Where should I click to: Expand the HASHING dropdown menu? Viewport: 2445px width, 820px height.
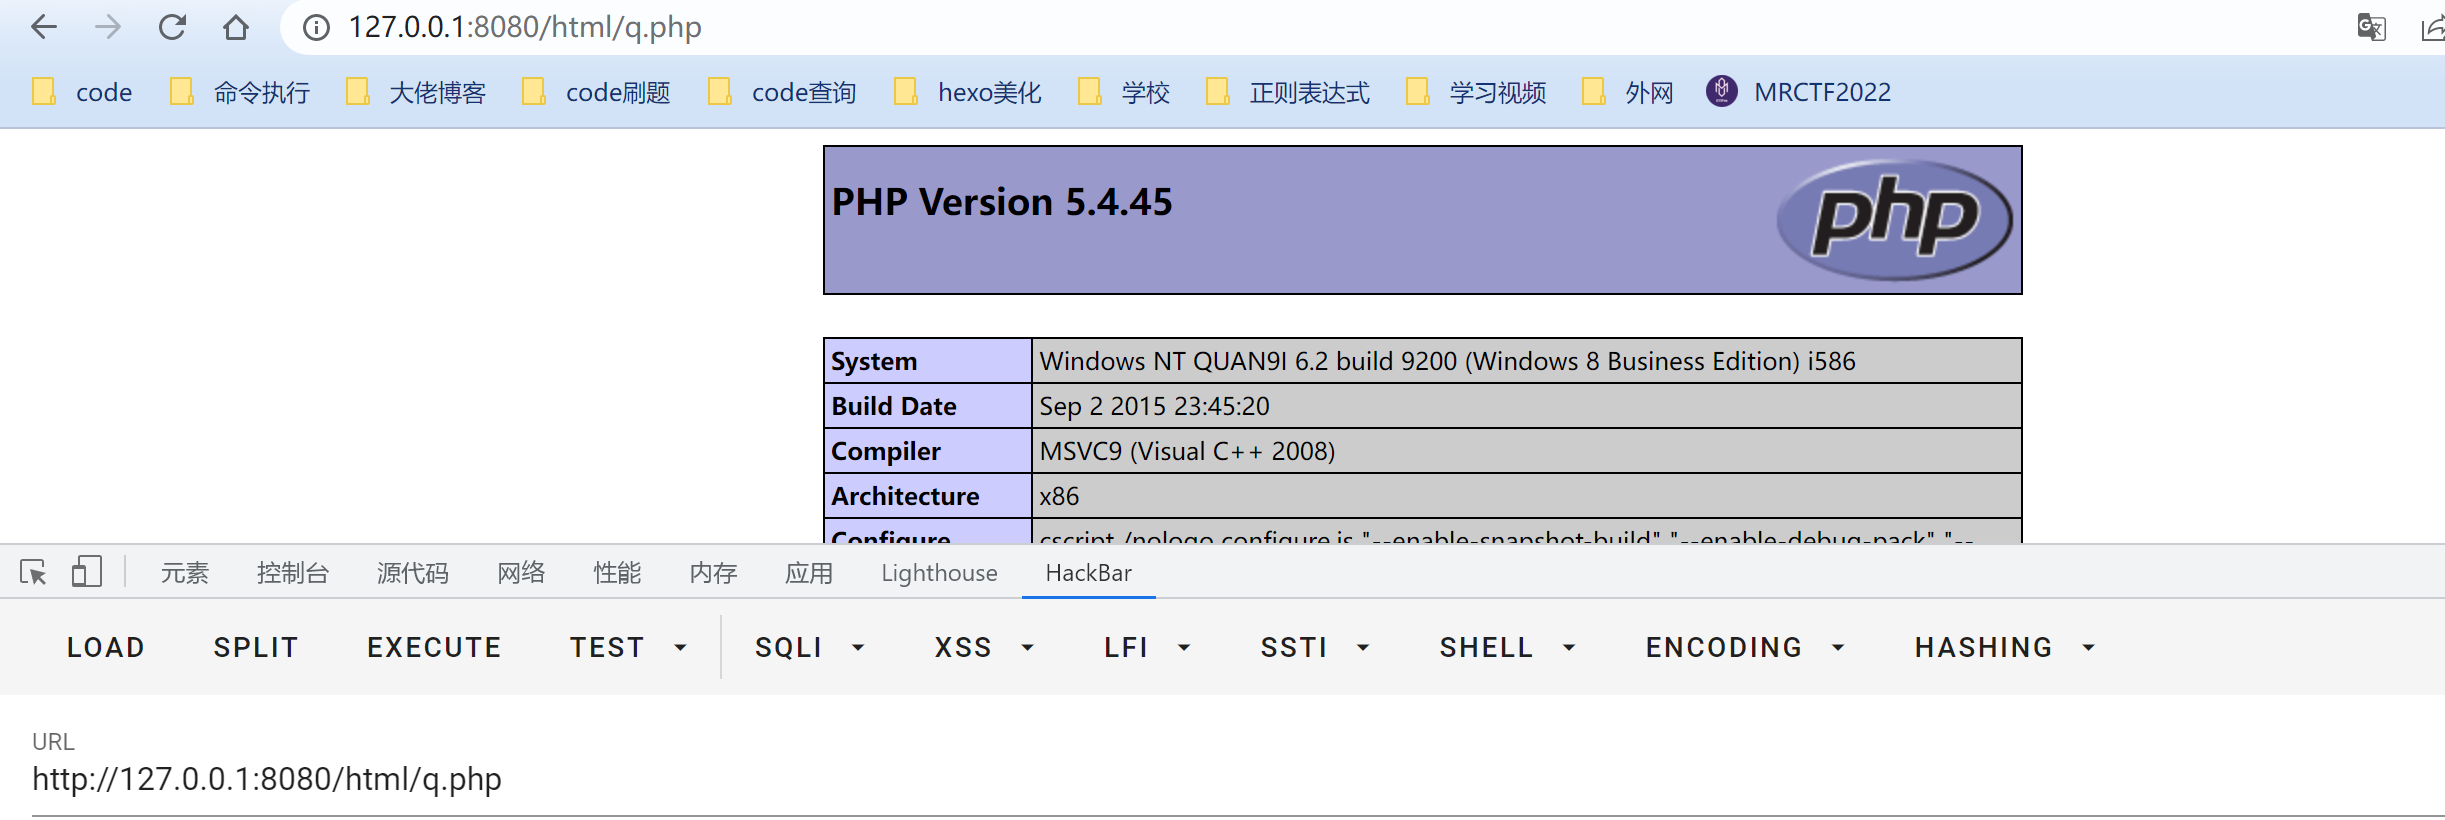click(2005, 647)
